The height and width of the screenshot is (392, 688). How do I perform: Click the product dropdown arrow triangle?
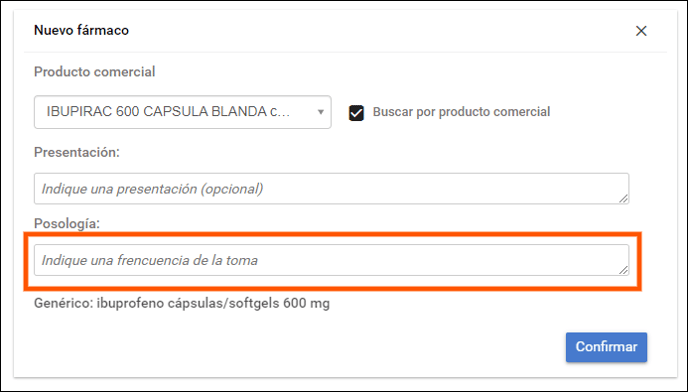pyautogui.click(x=321, y=112)
